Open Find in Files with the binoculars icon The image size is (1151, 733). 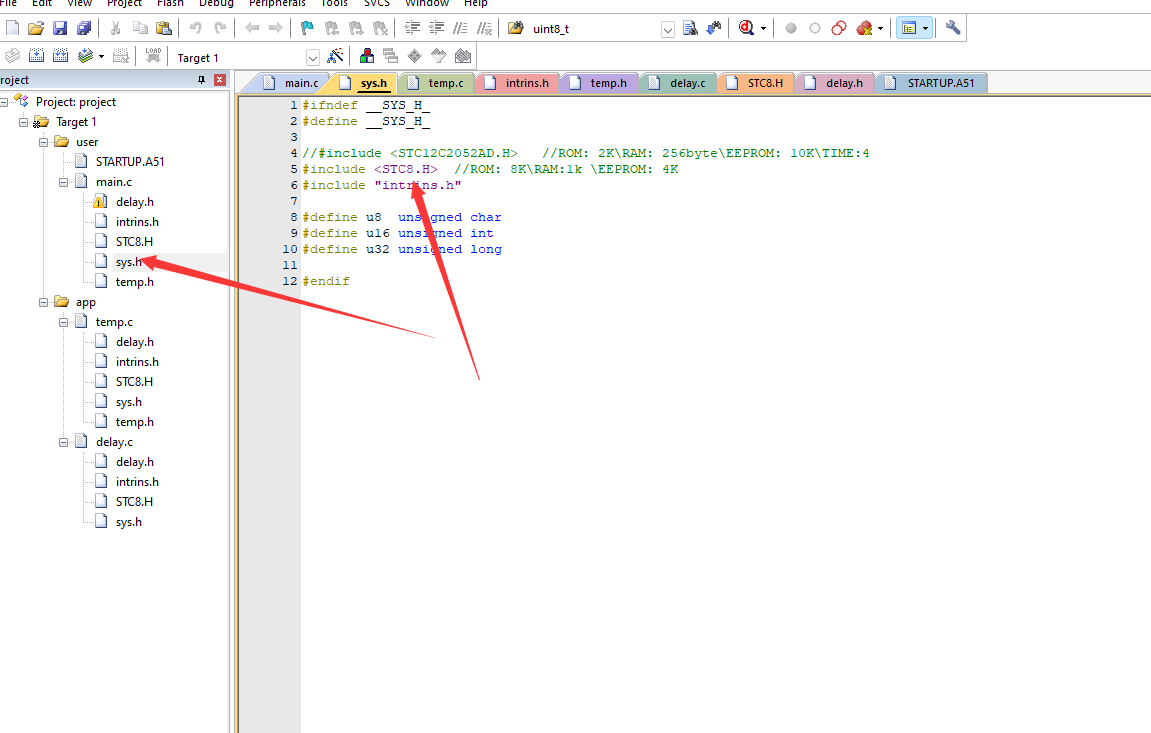[516, 28]
